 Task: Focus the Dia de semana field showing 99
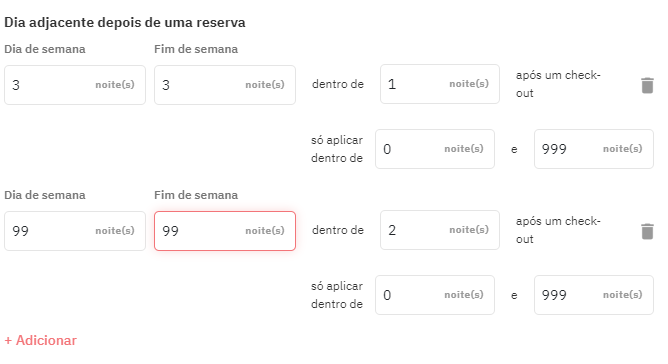click(x=75, y=231)
